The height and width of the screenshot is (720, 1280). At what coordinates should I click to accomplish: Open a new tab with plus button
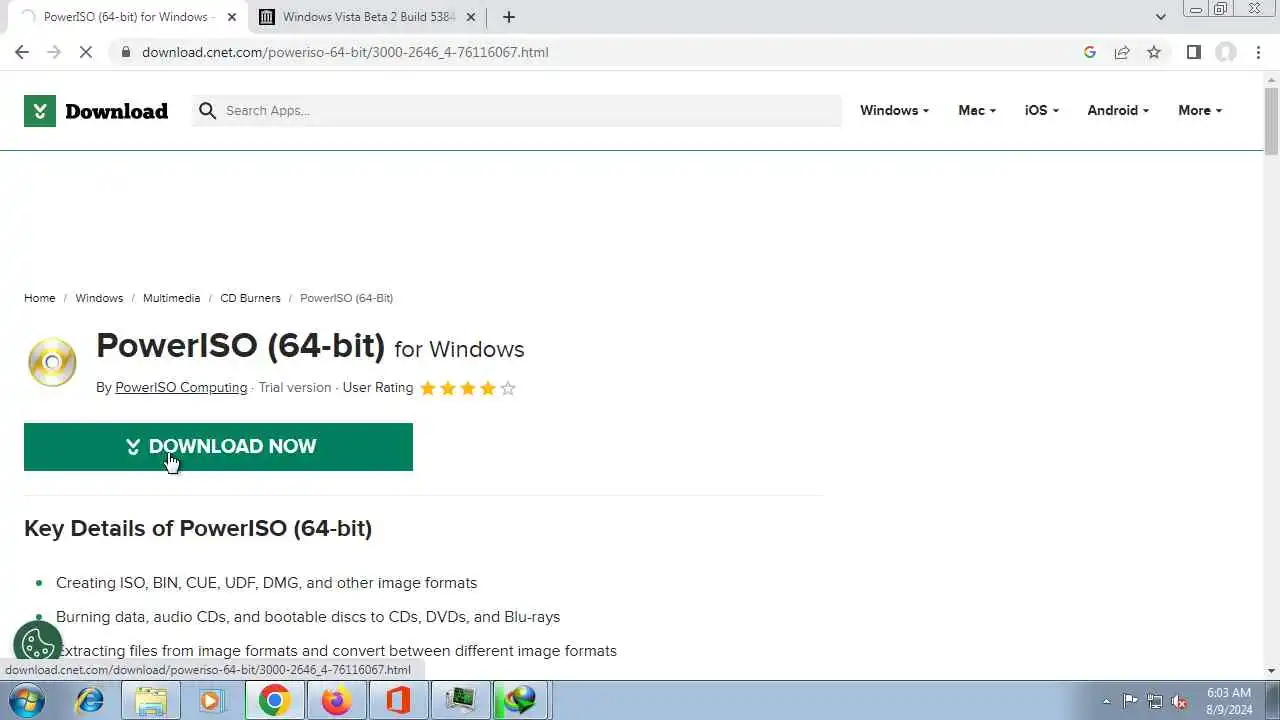tap(509, 17)
